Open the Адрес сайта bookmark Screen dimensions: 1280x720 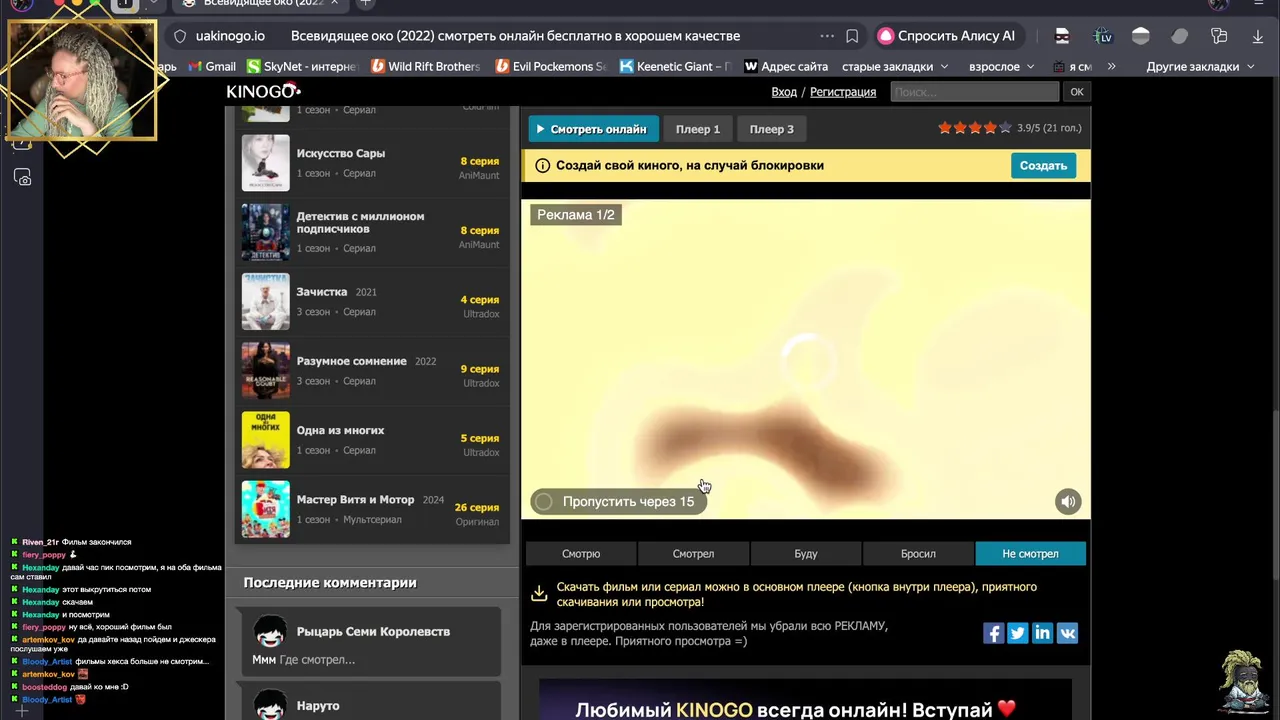pos(786,67)
